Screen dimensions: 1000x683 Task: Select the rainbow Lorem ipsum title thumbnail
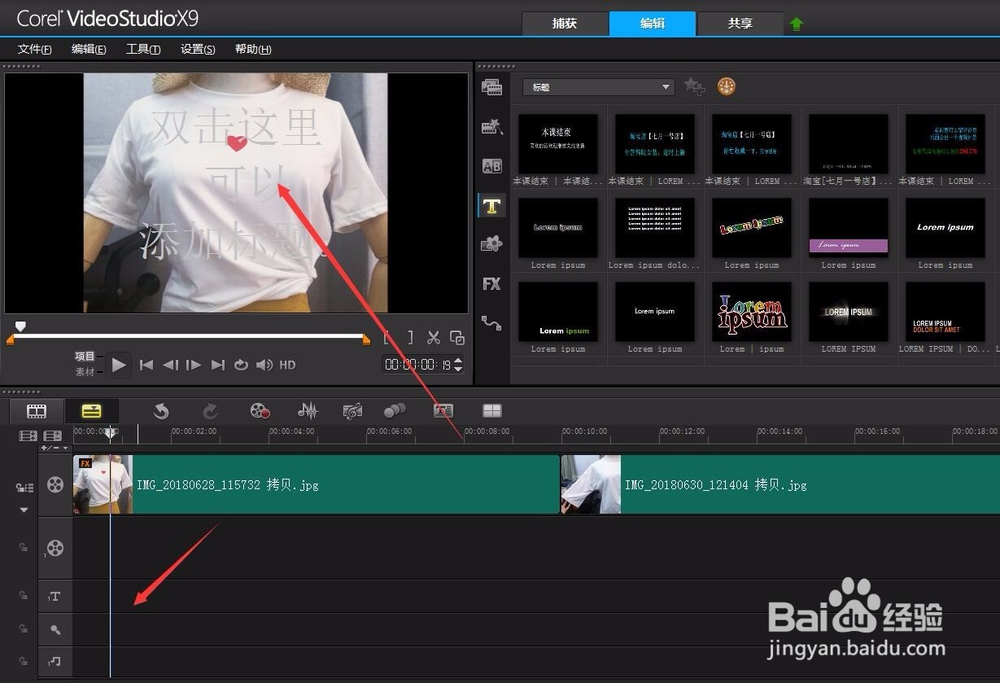coord(752,227)
